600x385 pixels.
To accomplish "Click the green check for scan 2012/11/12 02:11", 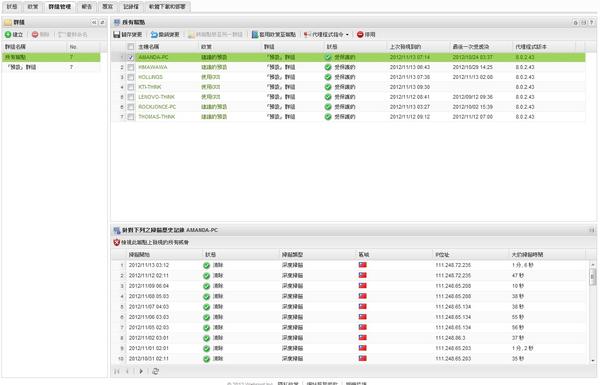I will tap(207, 276).
